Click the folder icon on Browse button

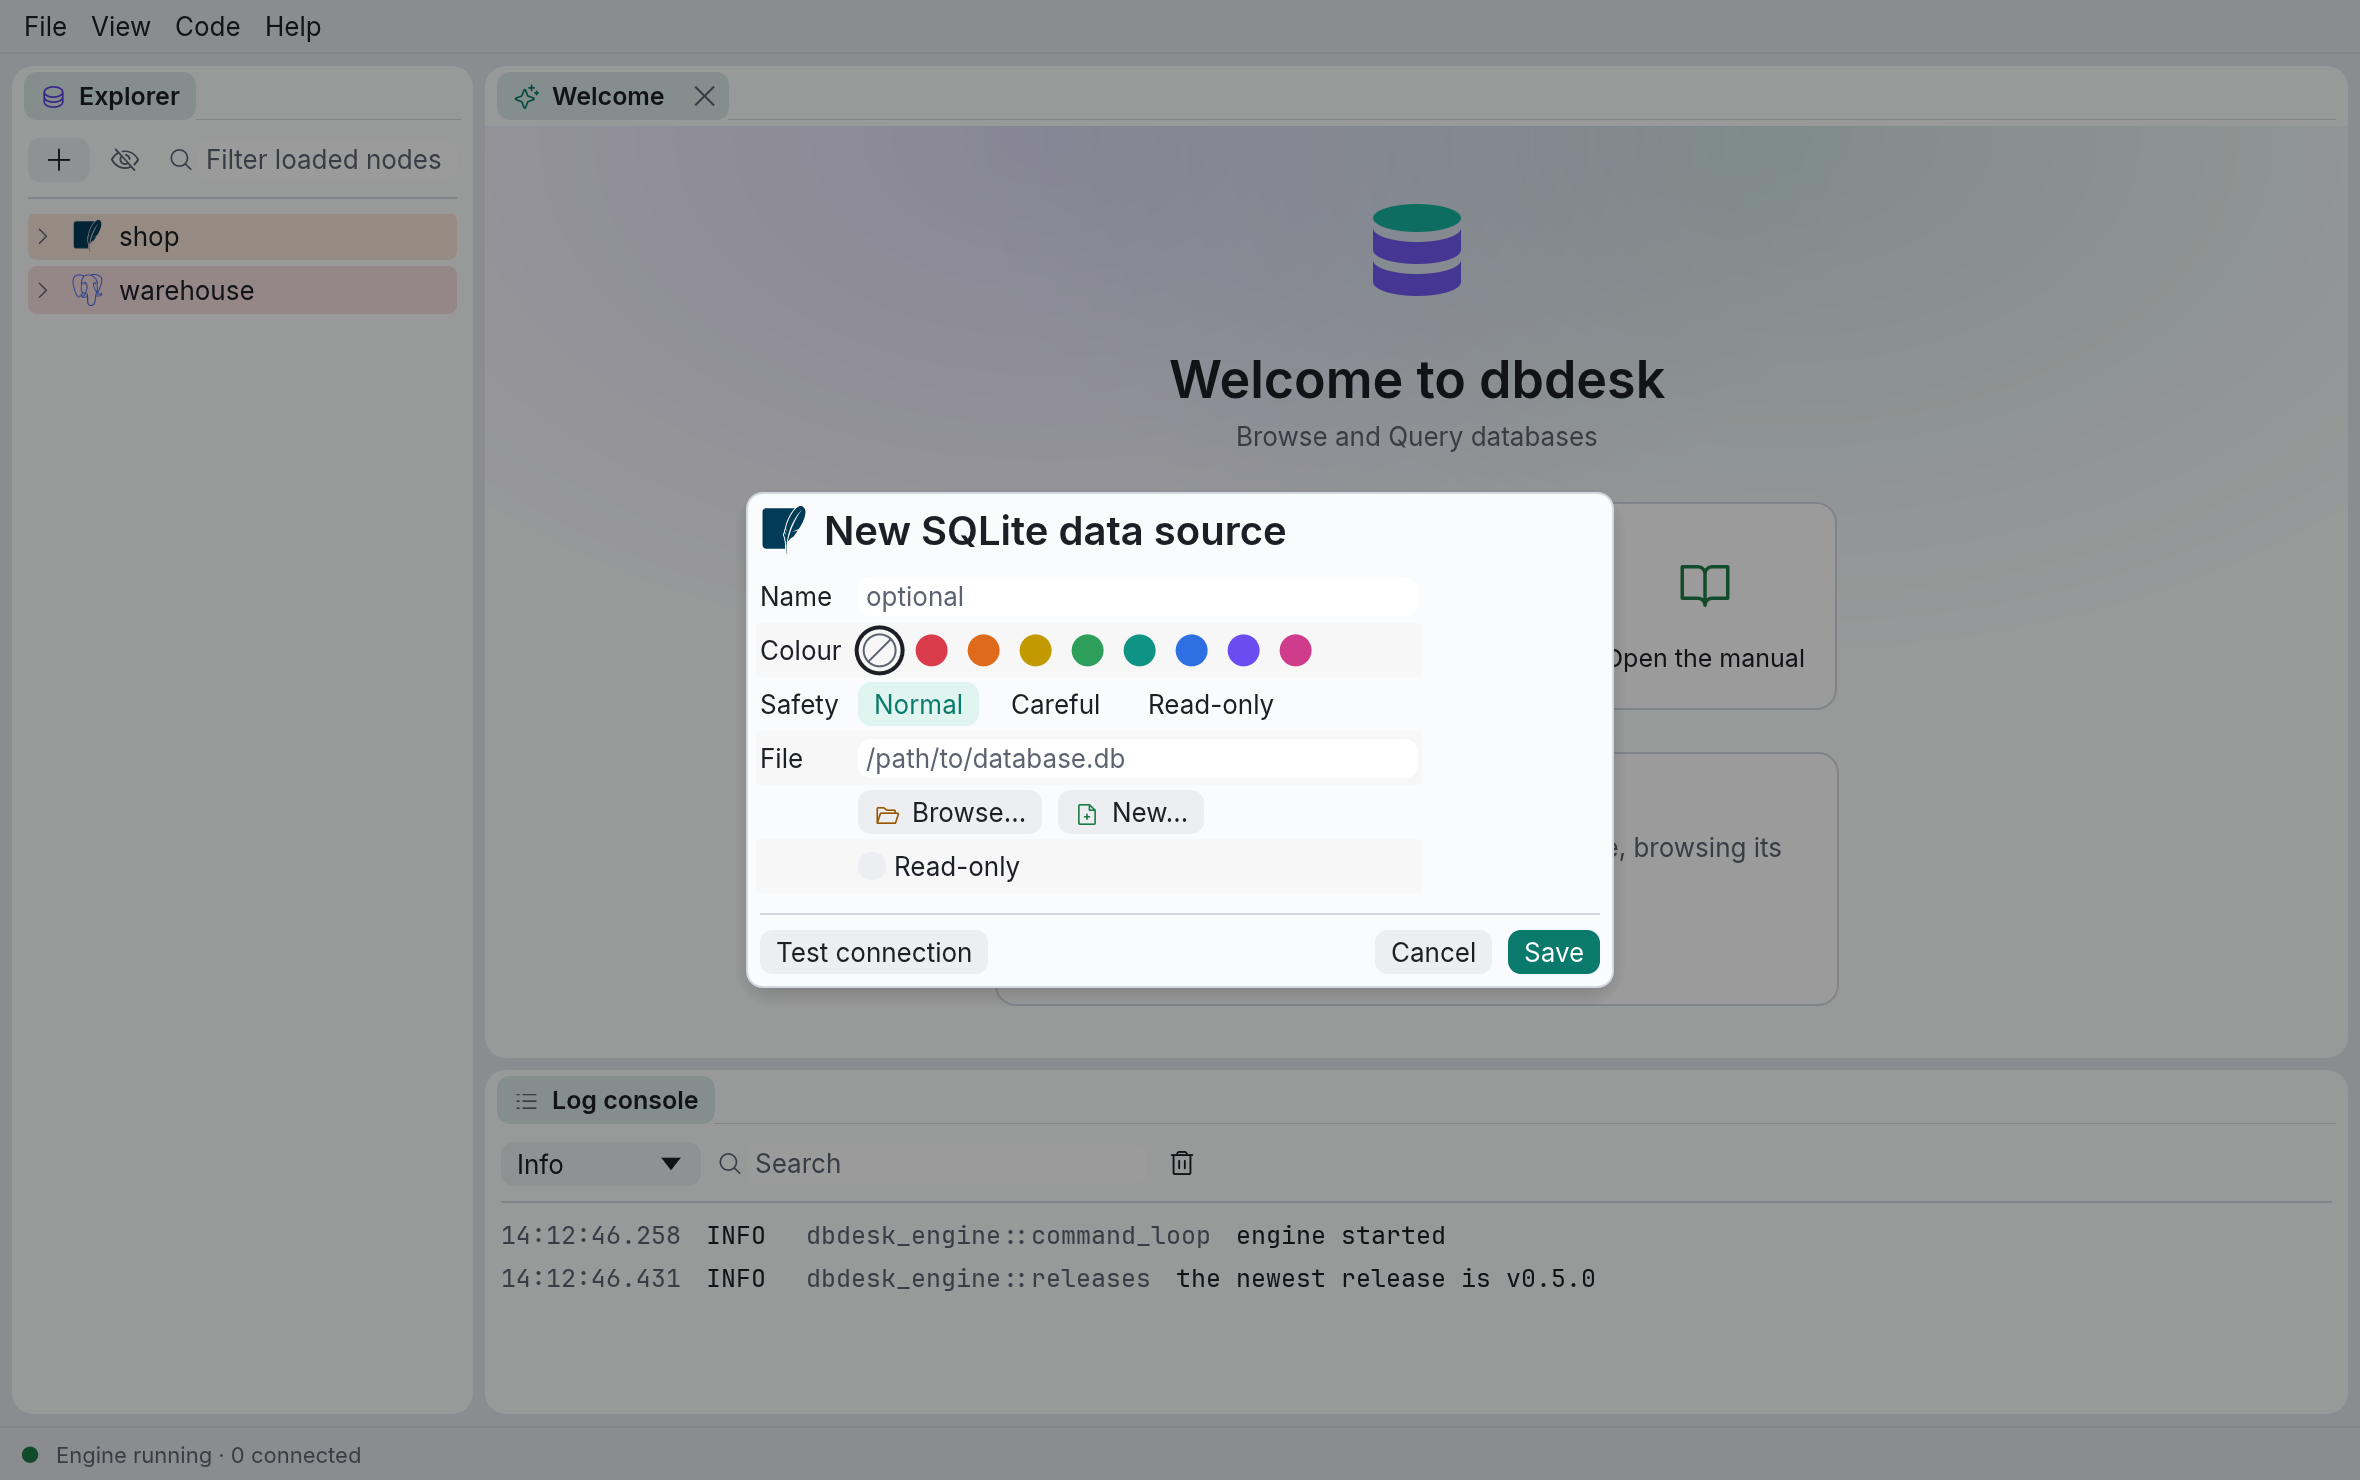pyautogui.click(x=887, y=814)
